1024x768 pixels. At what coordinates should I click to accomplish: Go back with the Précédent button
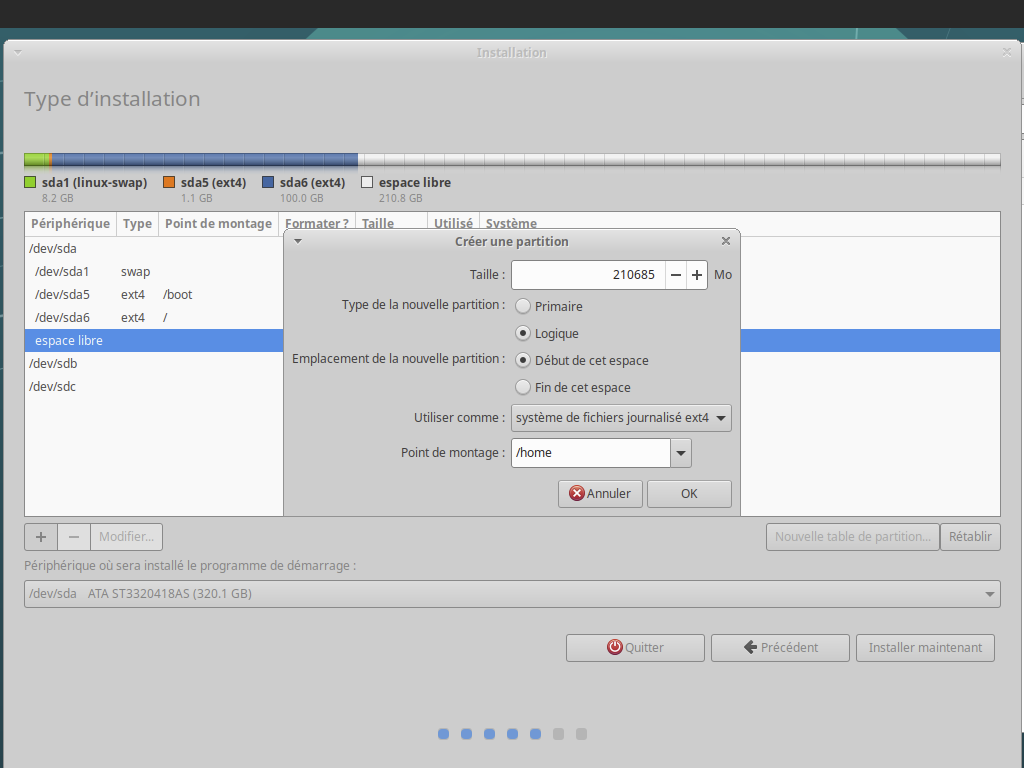pos(780,647)
